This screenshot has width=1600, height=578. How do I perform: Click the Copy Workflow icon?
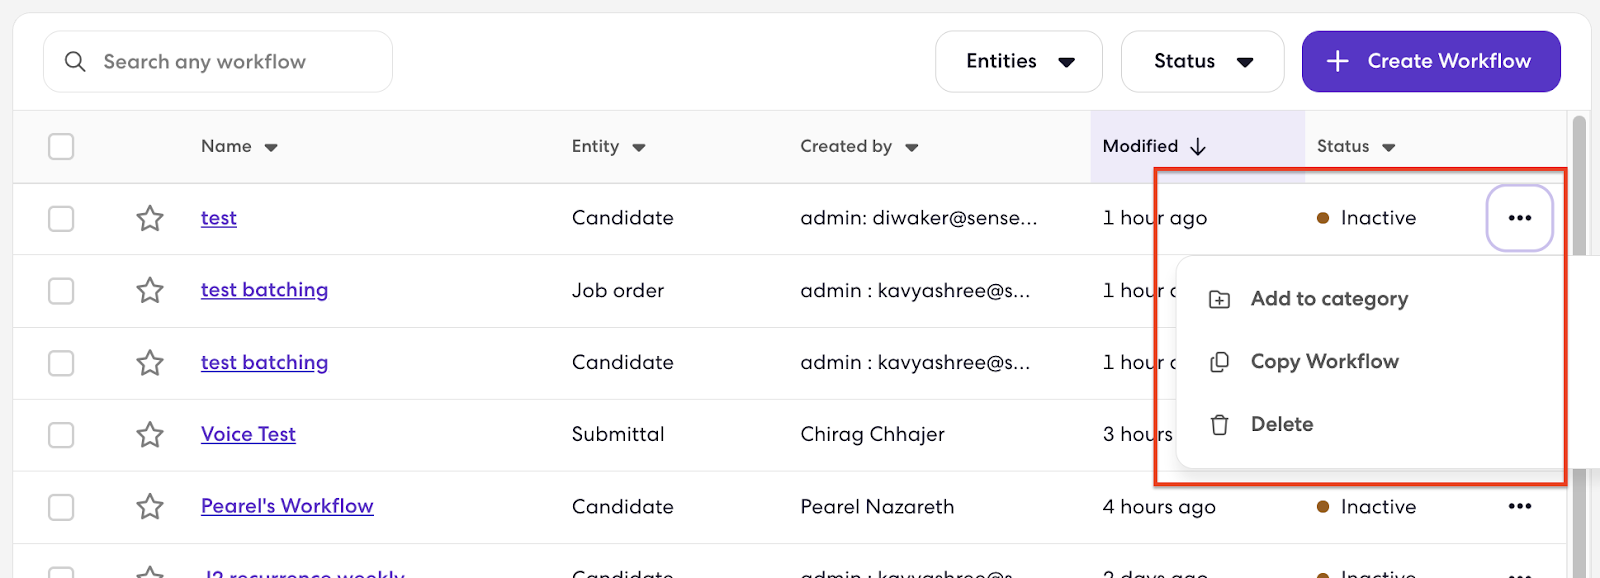pyautogui.click(x=1219, y=361)
